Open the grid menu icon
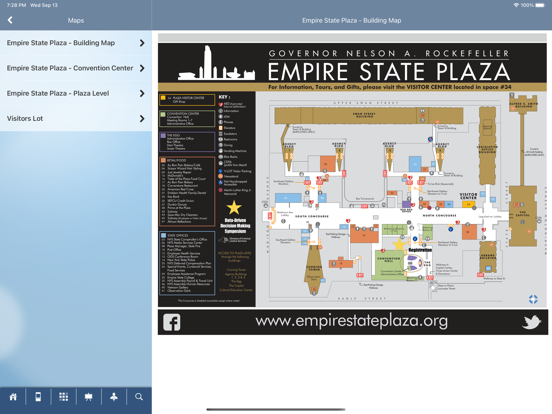The width and height of the screenshot is (552, 414). [x=63, y=397]
